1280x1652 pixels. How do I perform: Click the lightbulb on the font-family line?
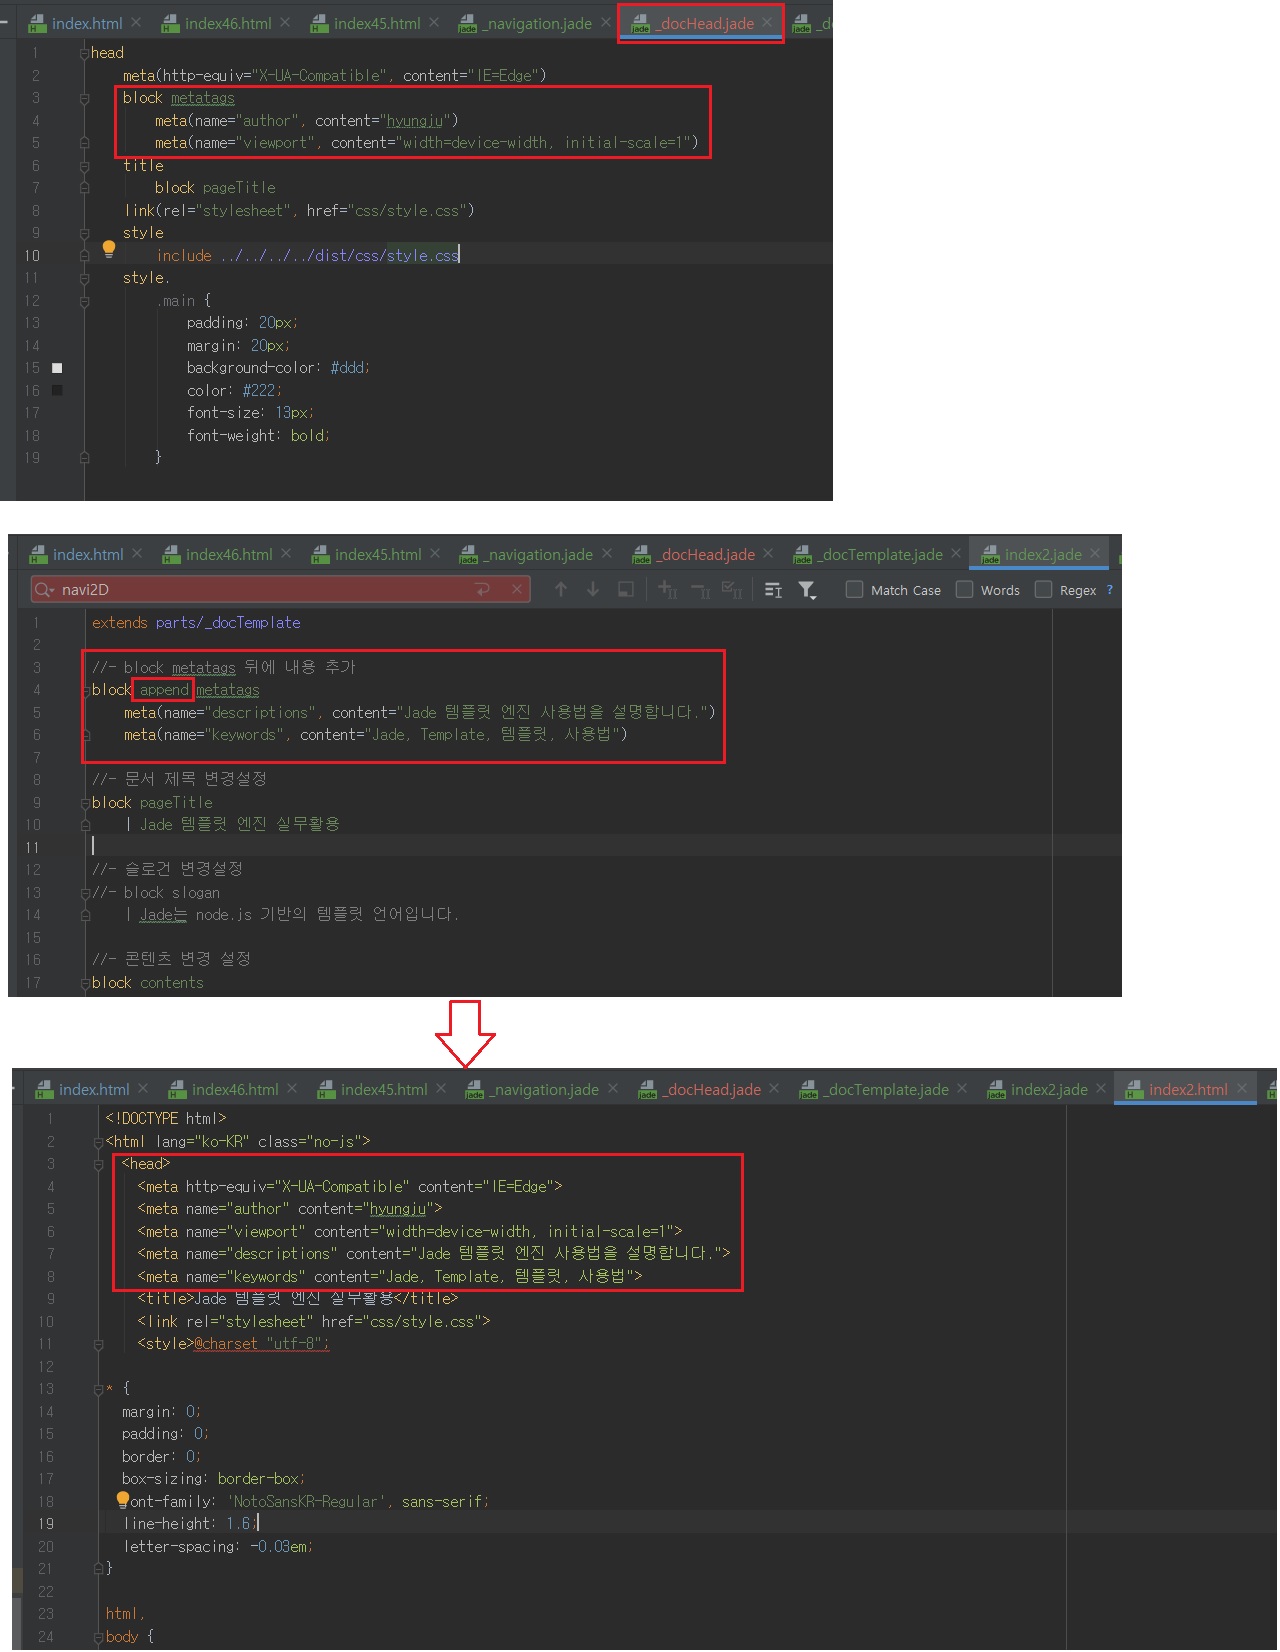[x=122, y=1500]
